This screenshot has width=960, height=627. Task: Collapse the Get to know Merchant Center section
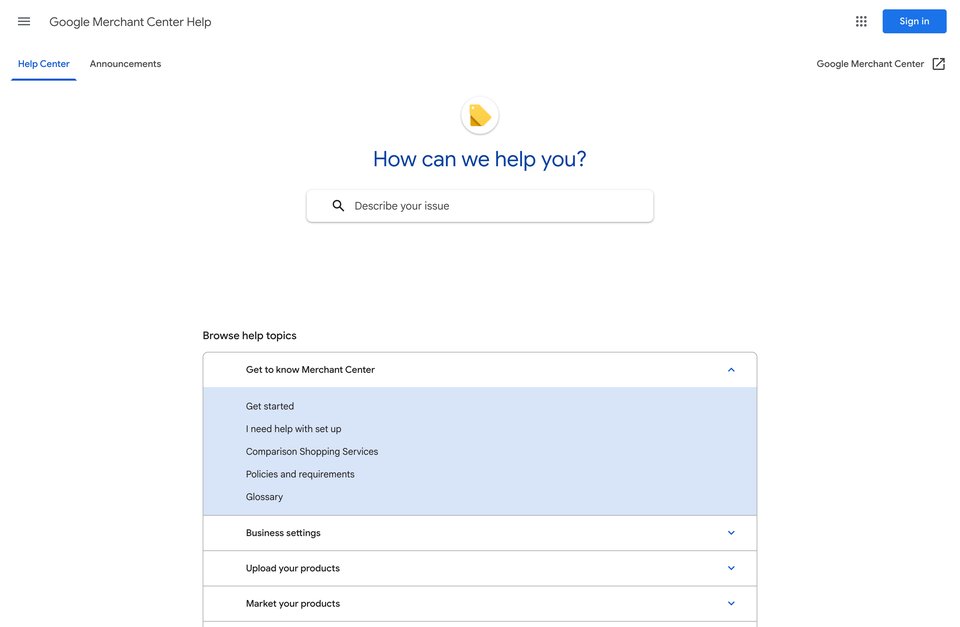coord(731,370)
